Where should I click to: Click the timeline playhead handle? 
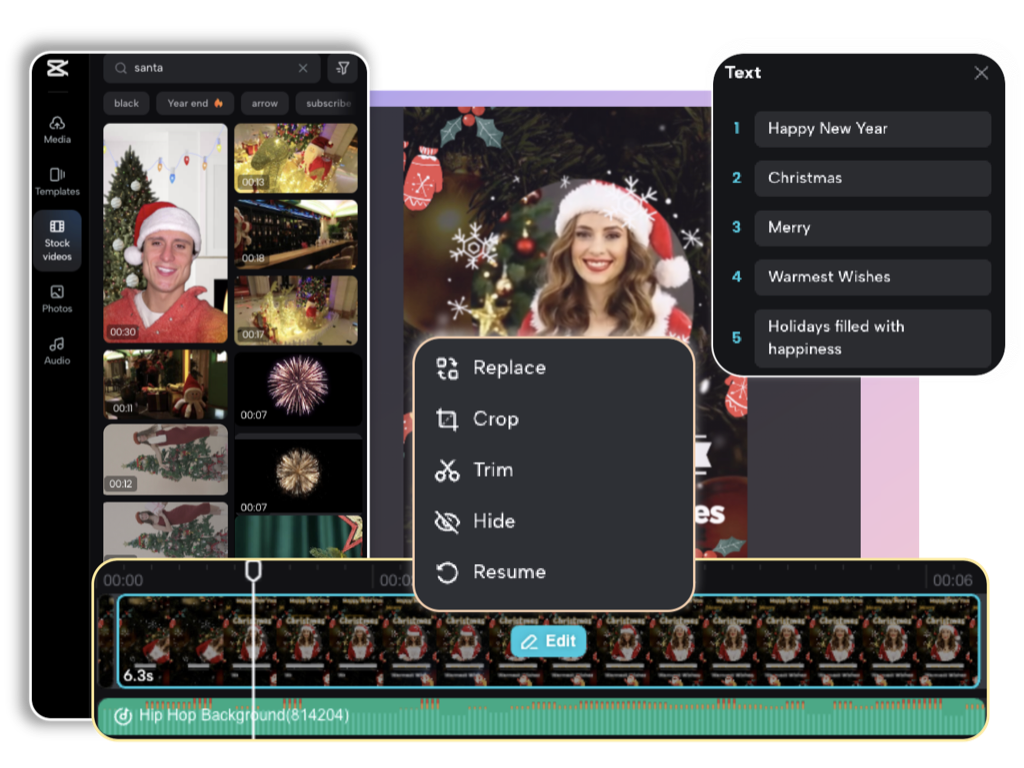(253, 570)
